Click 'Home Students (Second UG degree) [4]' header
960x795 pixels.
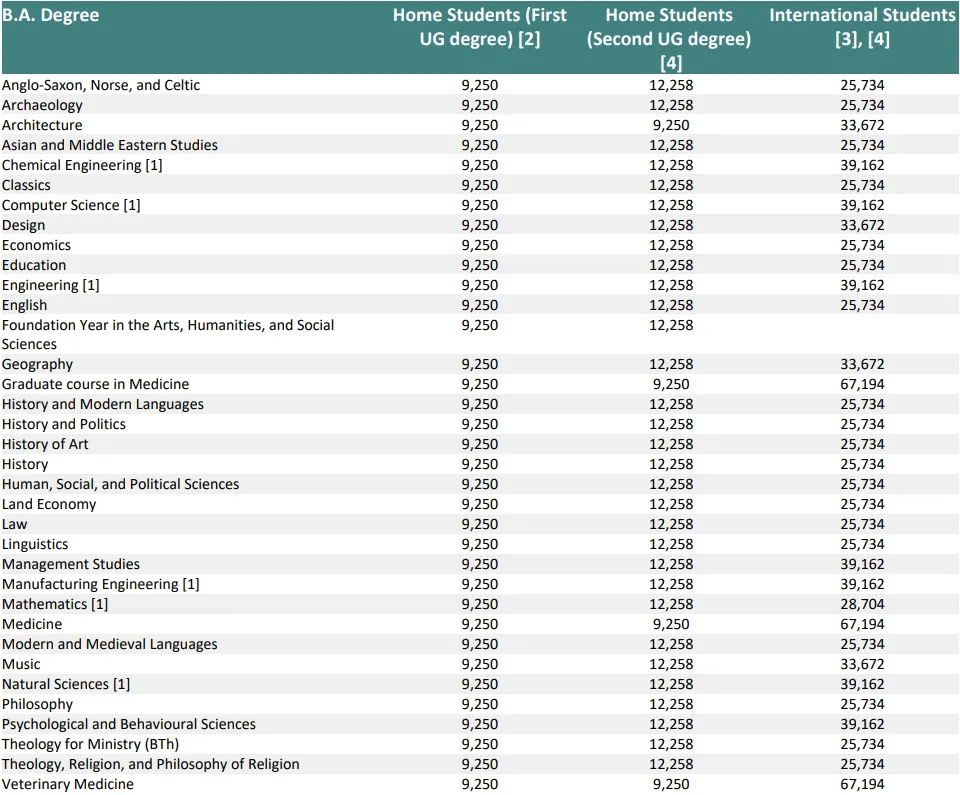tap(669, 39)
